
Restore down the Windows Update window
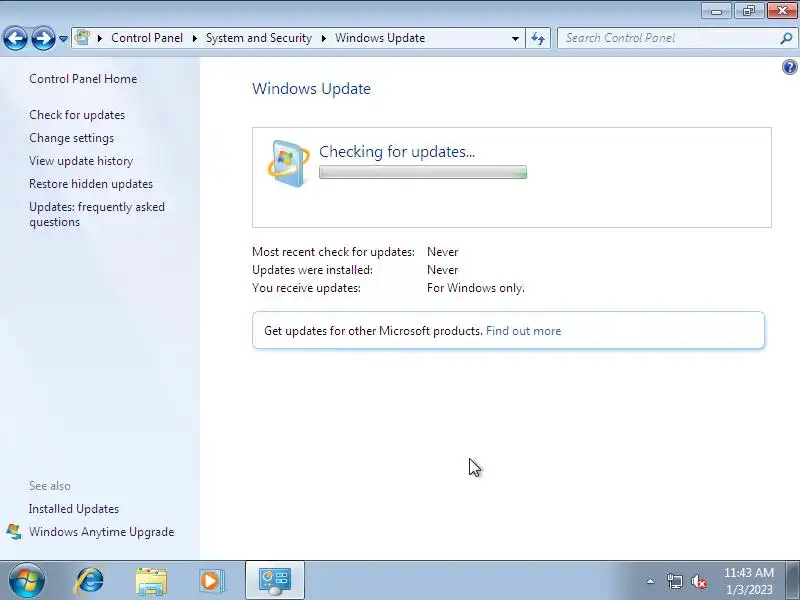[x=748, y=11]
